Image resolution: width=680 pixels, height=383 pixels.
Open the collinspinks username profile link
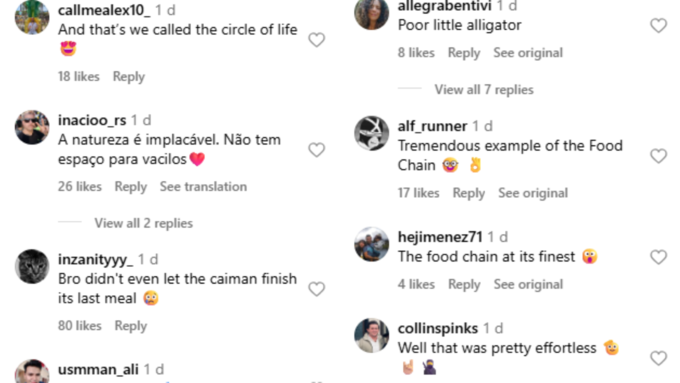[438, 328]
